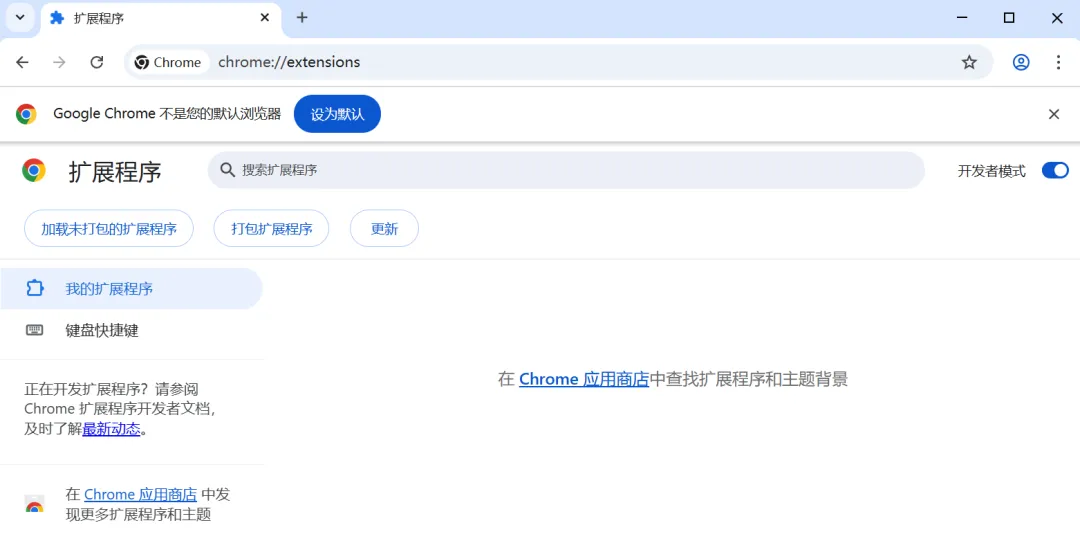Reload the page with refresh icon
Screen dimensions: 1080x552
pos(96,63)
